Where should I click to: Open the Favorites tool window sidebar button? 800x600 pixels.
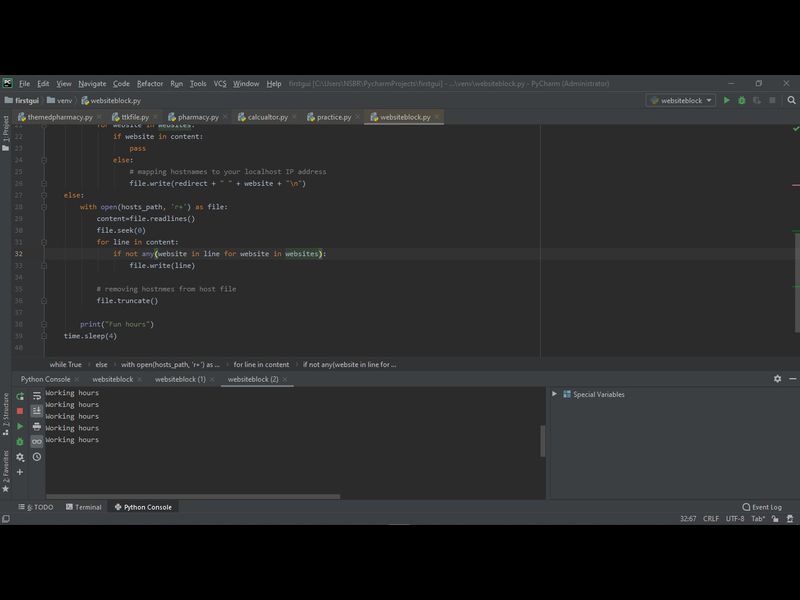coord(6,471)
